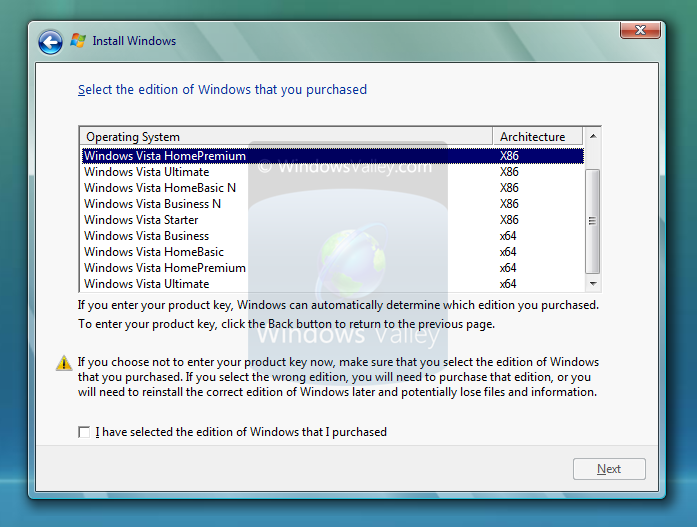Click the list scrollbar down arrow
697x527 pixels.
(593, 283)
